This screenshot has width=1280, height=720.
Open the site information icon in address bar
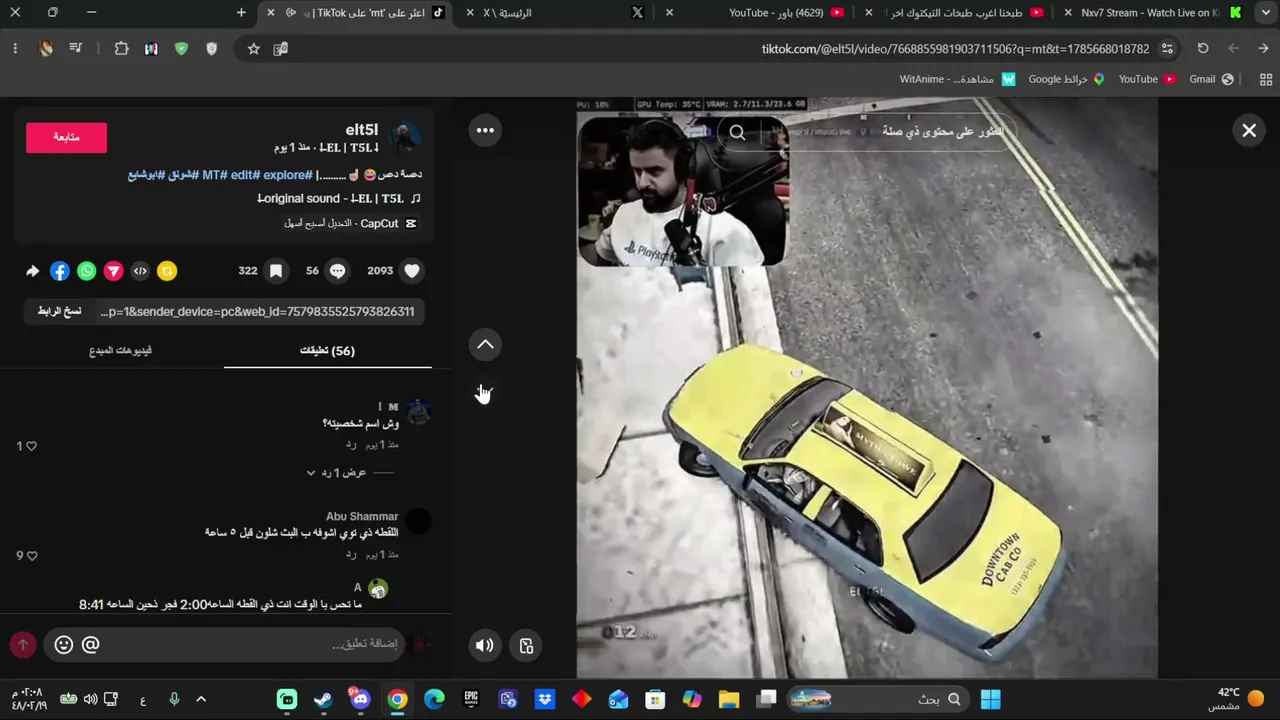(1168, 49)
